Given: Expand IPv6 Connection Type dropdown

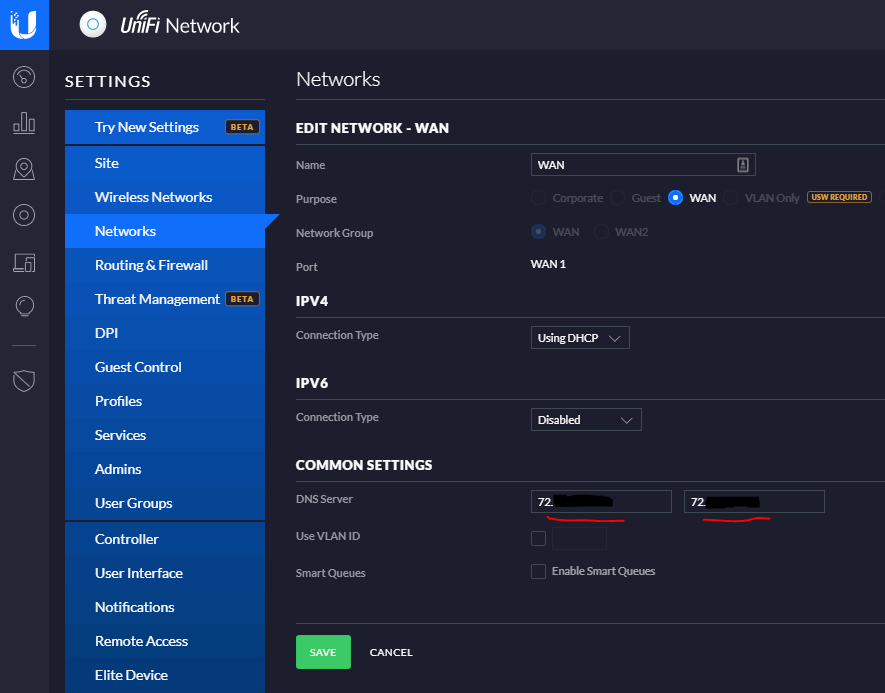Looking at the screenshot, I should pyautogui.click(x=585, y=420).
